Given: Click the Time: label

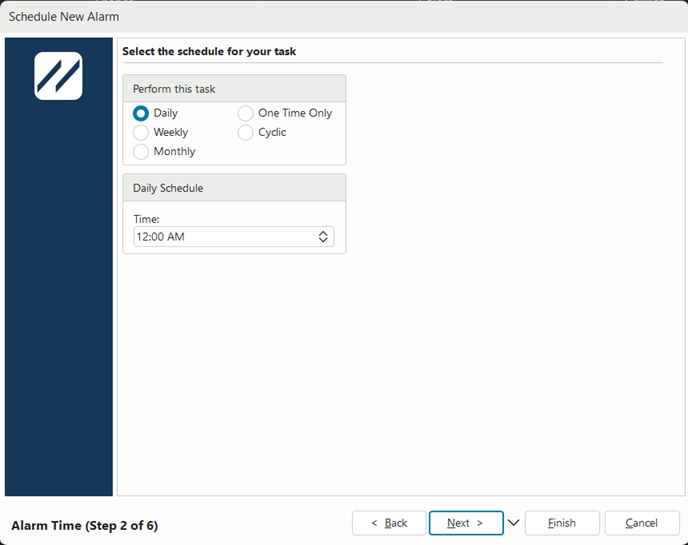Looking at the screenshot, I should click(x=146, y=219).
